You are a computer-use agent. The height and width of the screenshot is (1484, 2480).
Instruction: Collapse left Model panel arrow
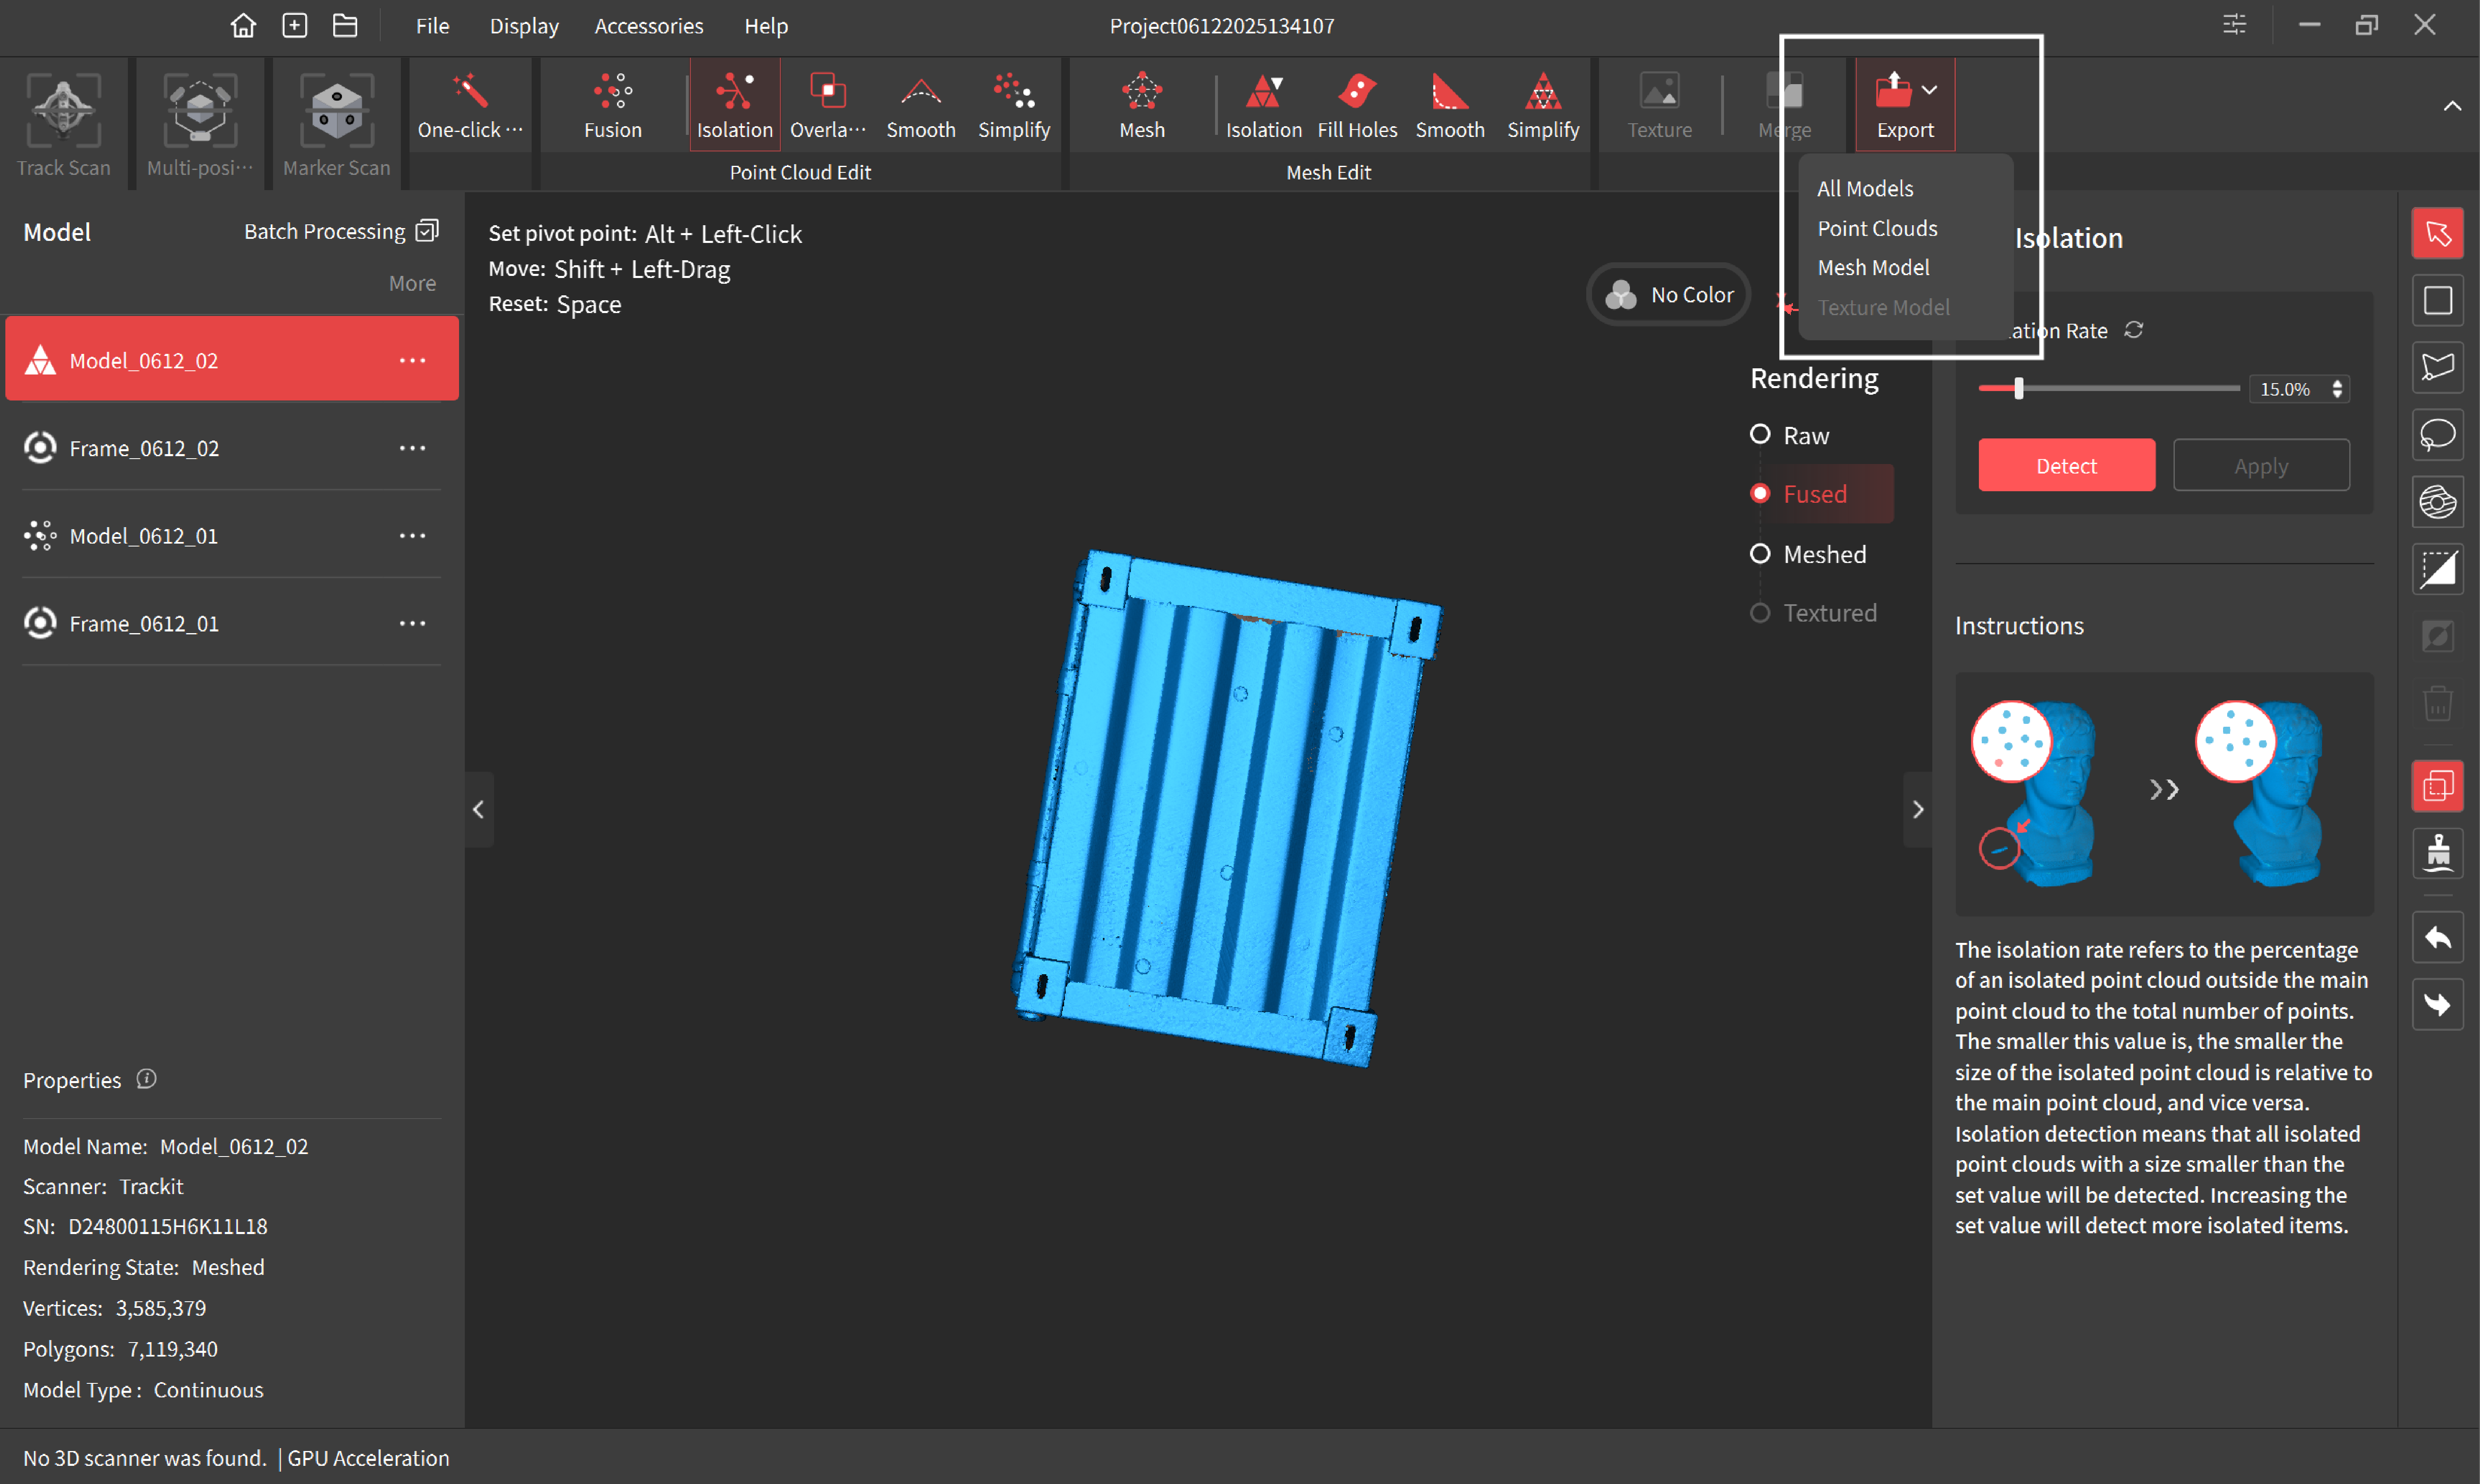[478, 809]
